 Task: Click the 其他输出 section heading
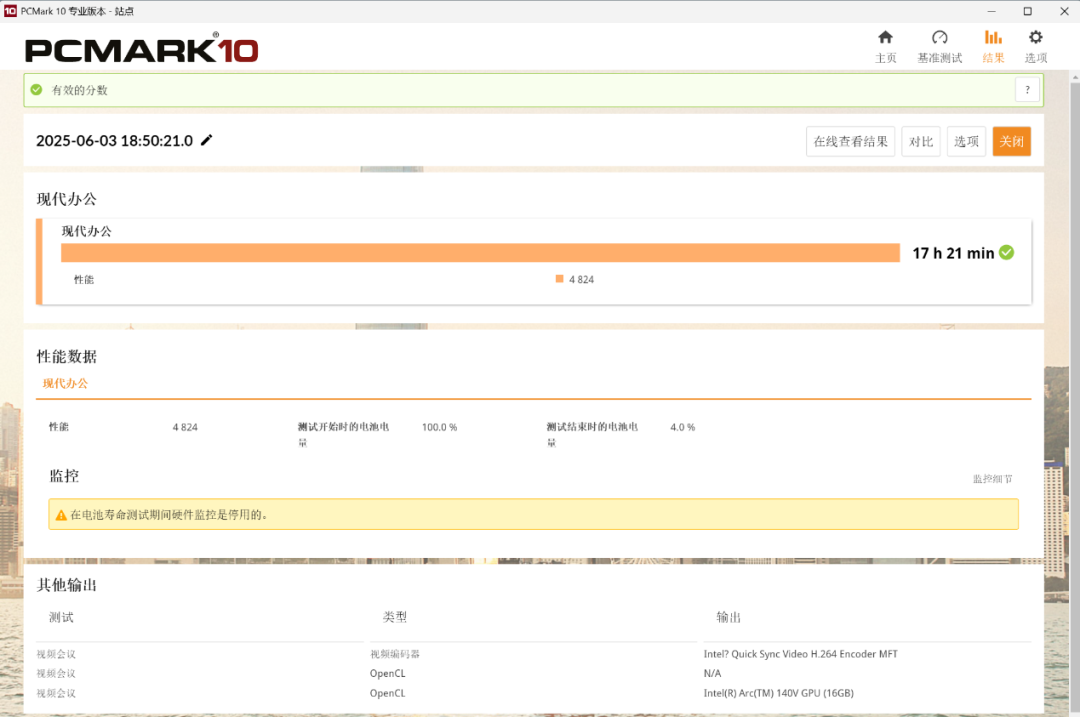pos(67,585)
